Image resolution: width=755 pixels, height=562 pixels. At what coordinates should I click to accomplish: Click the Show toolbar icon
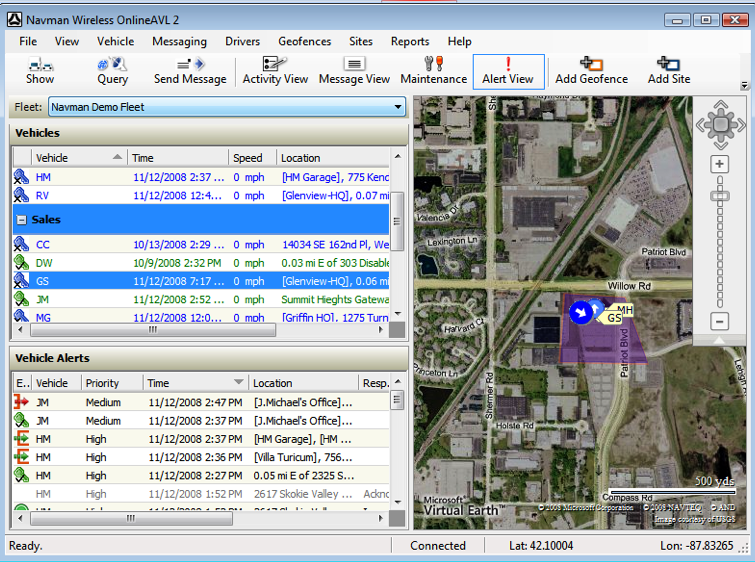pyautogui.click(x=40, y=71)
